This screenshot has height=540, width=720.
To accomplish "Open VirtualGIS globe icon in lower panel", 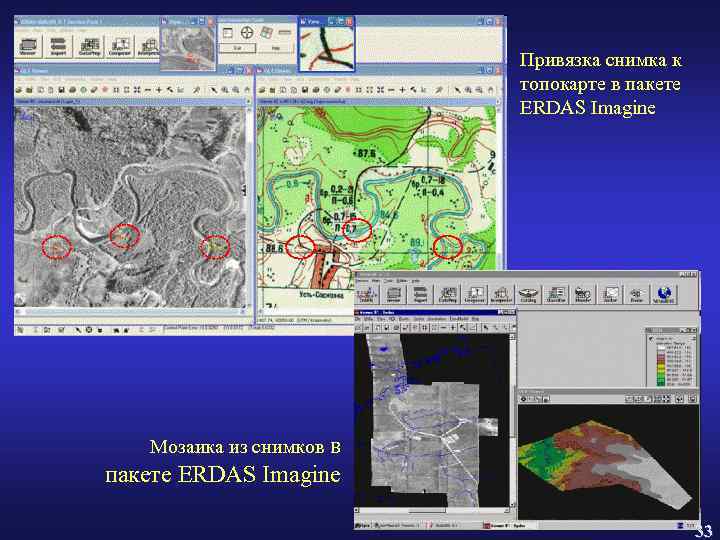I will (664, 294).
